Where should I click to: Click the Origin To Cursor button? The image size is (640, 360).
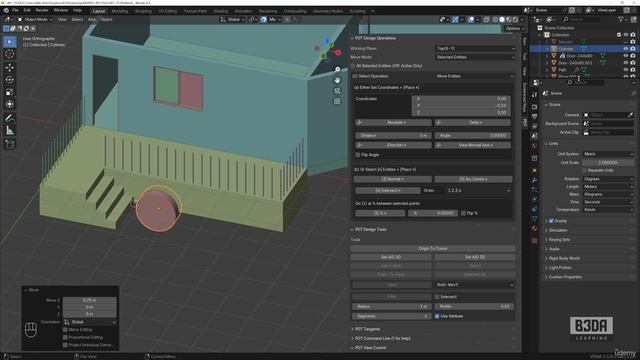pos(433,249)
